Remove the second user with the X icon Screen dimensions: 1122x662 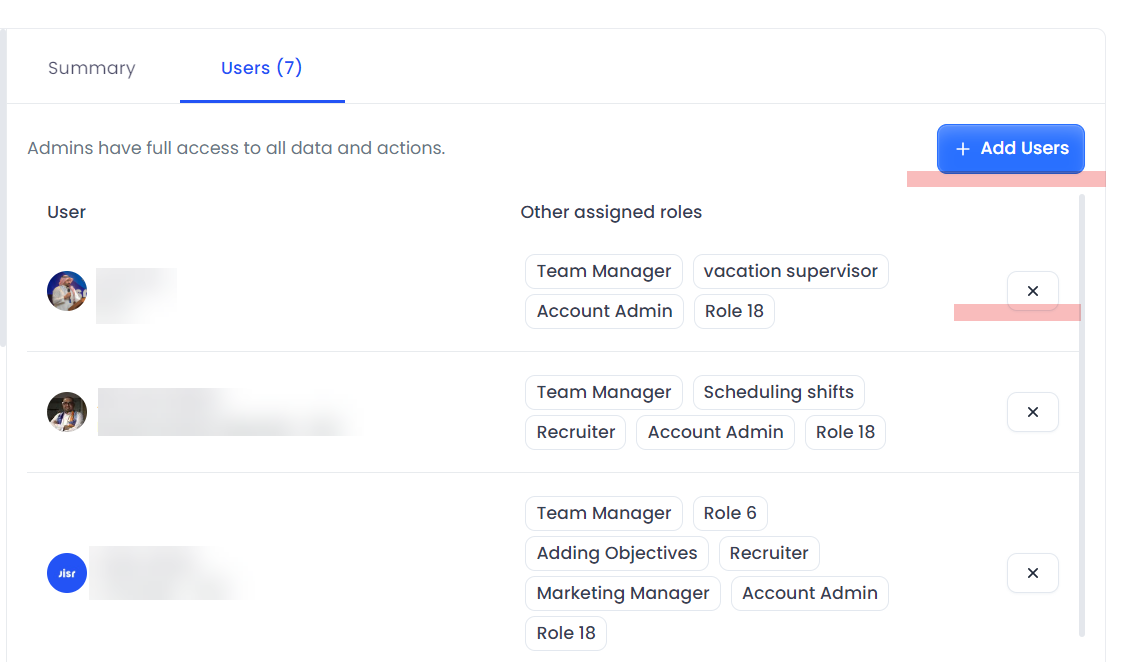pos(1032,412)
